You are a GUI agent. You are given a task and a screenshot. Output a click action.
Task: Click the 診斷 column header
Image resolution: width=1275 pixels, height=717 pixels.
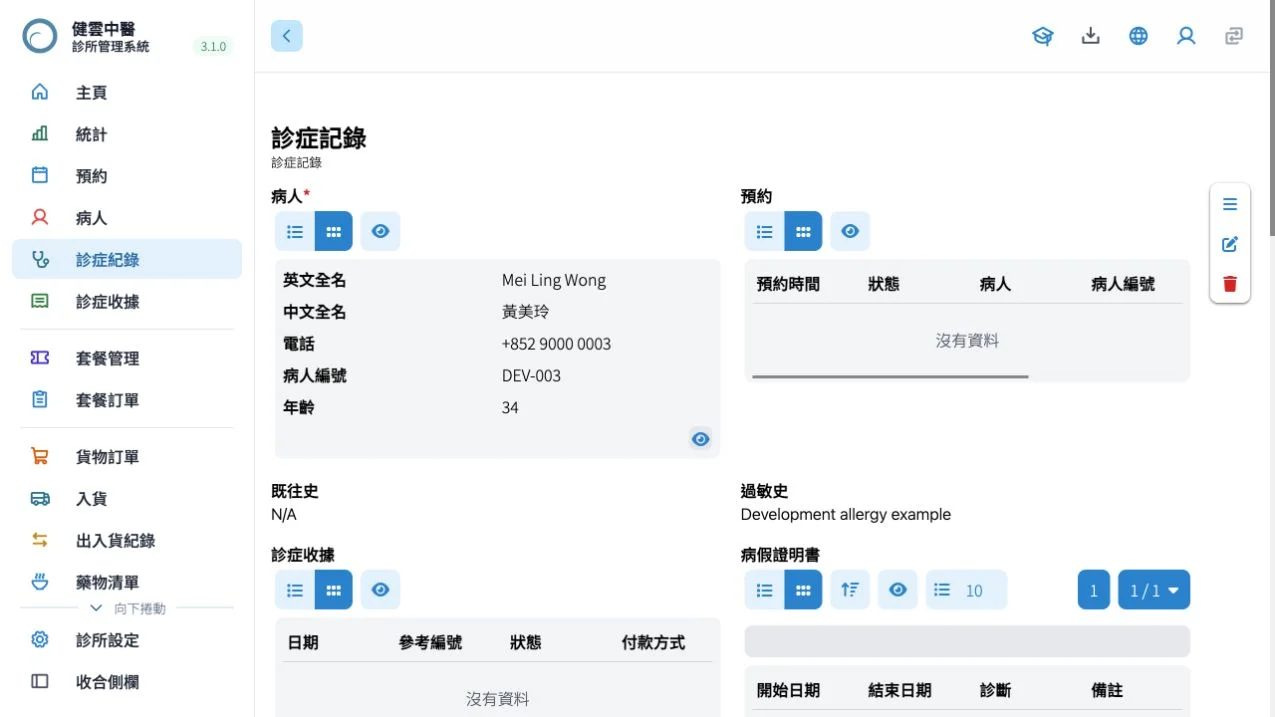tap(996, 691)
